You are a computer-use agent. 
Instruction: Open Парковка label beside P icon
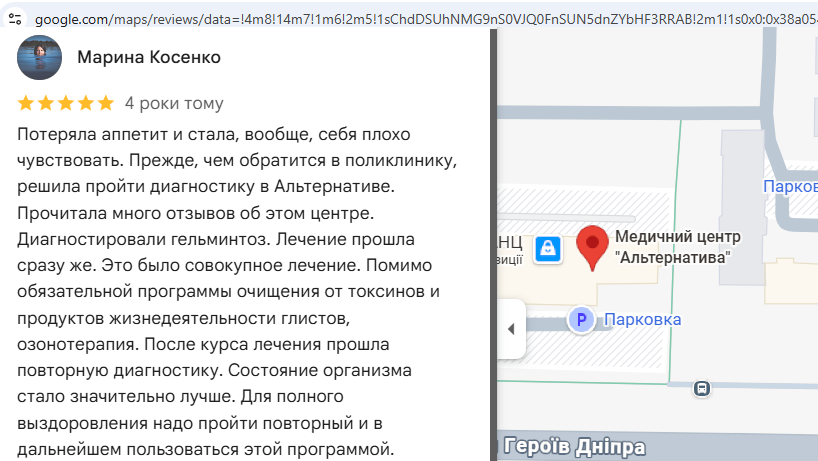[x=642, y=319]
